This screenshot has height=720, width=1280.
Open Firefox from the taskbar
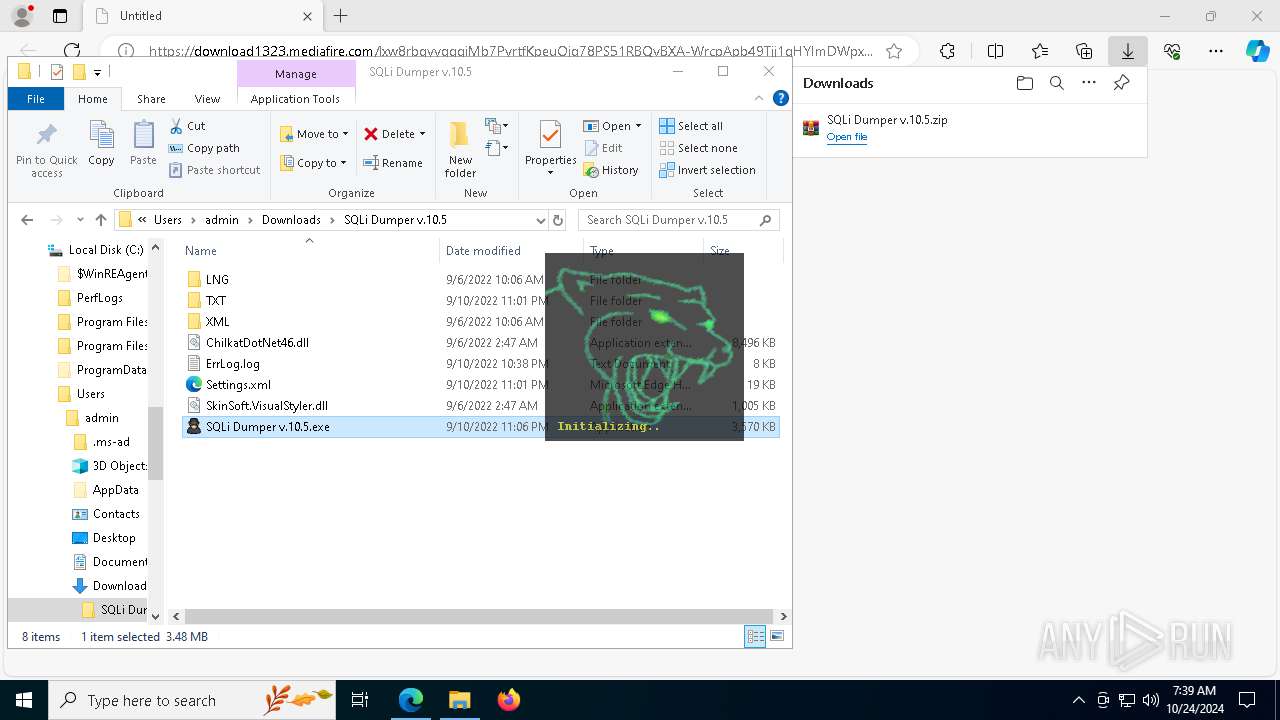point(509,700)
